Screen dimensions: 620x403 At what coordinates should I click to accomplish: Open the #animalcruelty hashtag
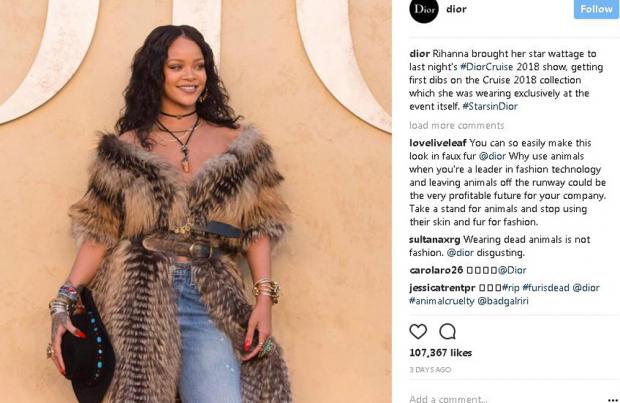pyautogui.click(x=442, y=301)
